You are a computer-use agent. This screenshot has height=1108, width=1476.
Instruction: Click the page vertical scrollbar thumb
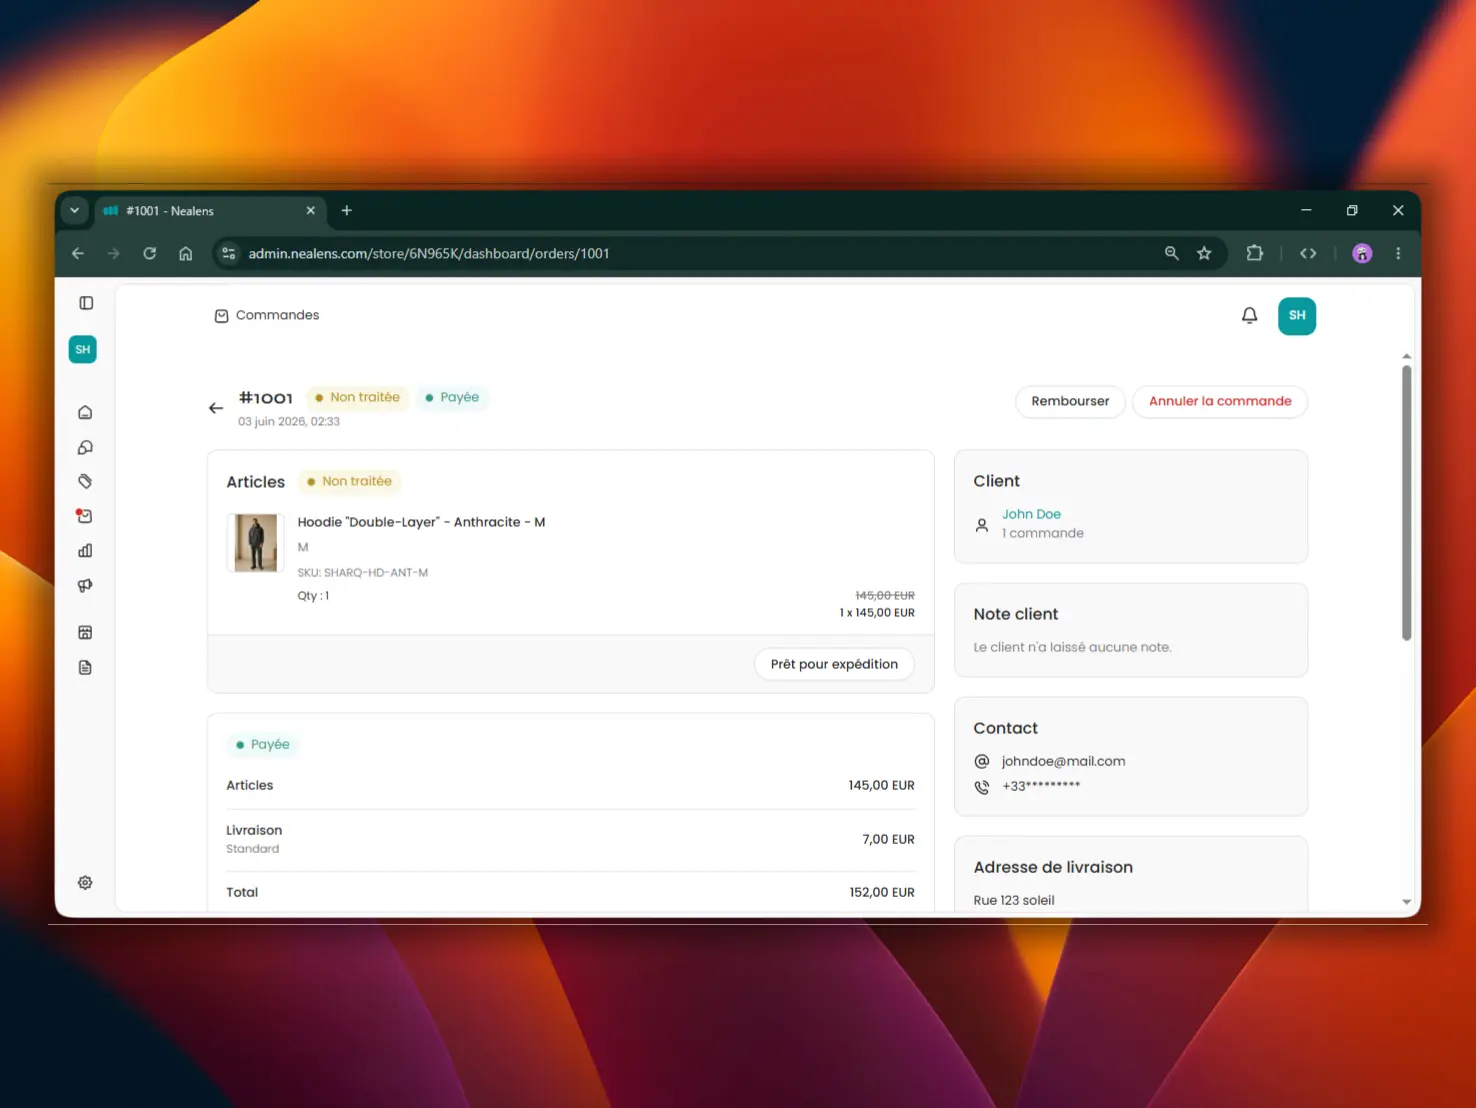[1406, 503]
